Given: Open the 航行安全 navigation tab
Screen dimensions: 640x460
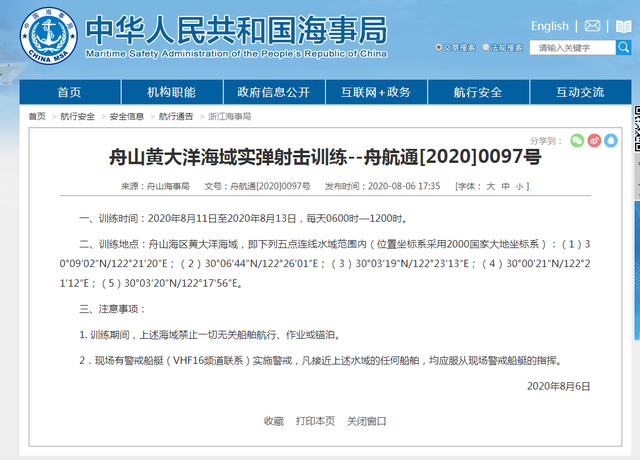Looking at the screenshot, I should click(478, 92).
